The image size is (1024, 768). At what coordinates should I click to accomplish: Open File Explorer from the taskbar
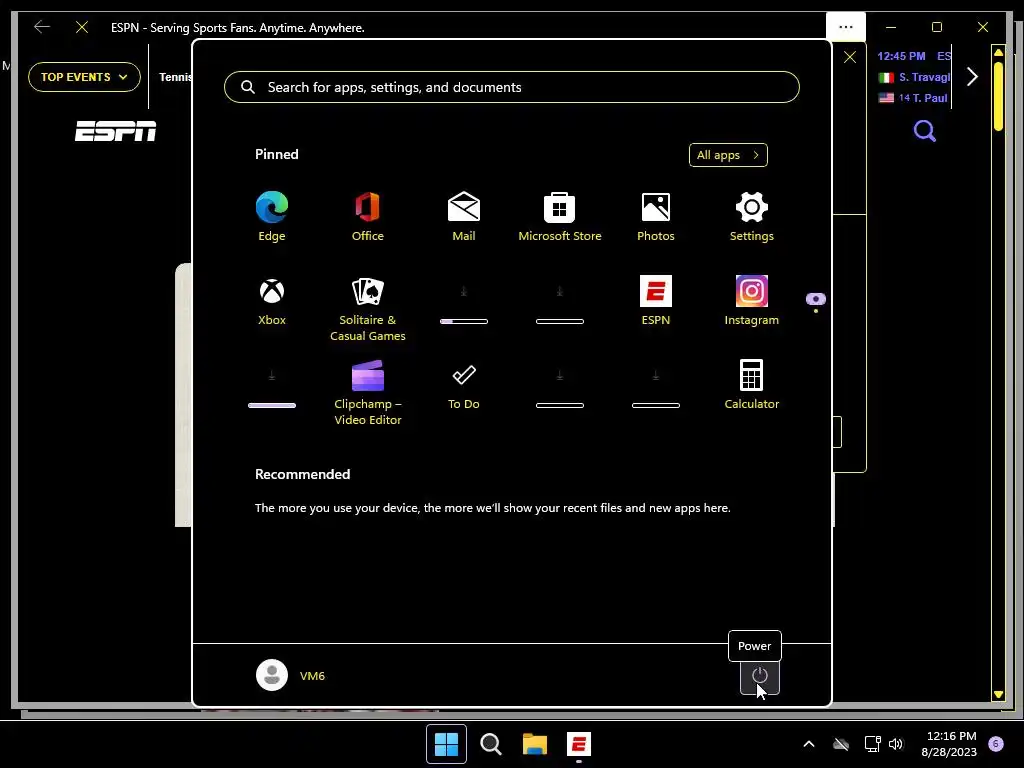click(x=535, y=744)
